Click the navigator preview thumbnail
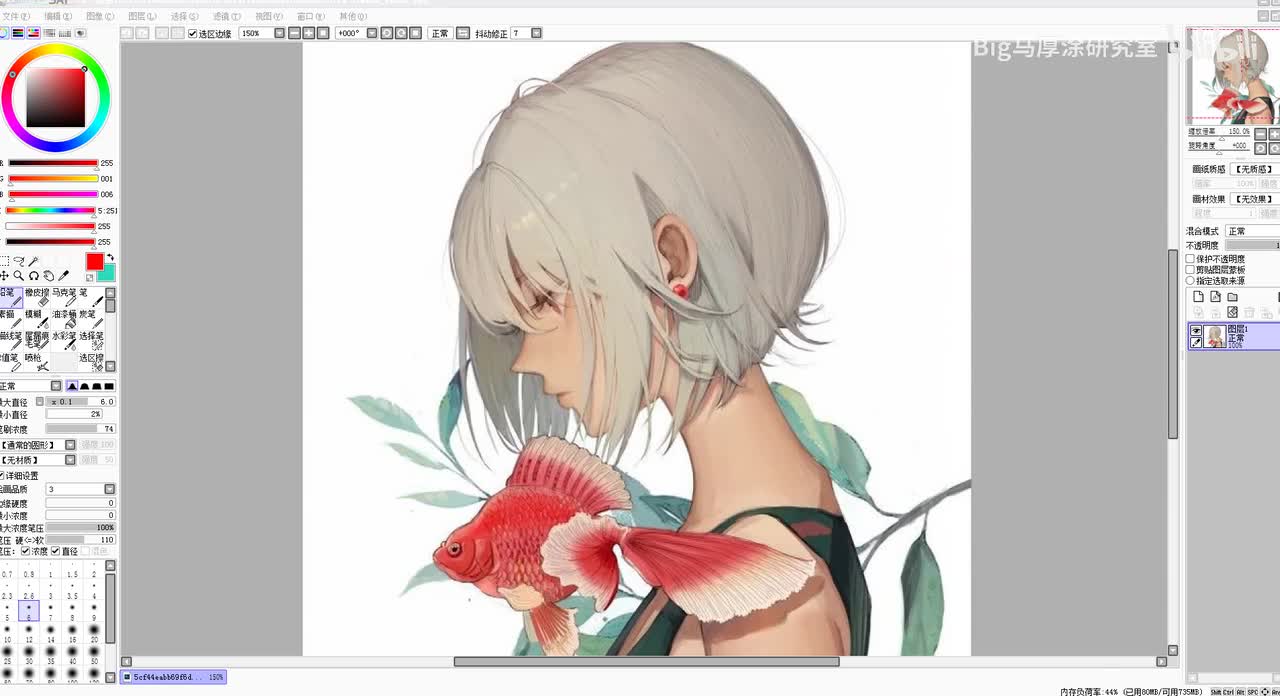1280x696 pixels. click(1232, 76)
